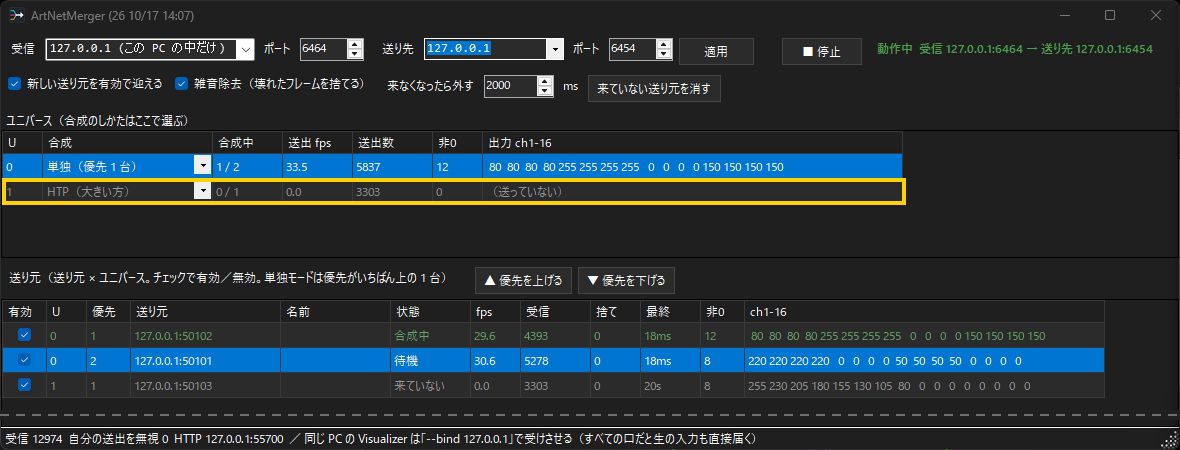
Task: Click the timeout field 2000 ms
Action: (x=511, y=86)
